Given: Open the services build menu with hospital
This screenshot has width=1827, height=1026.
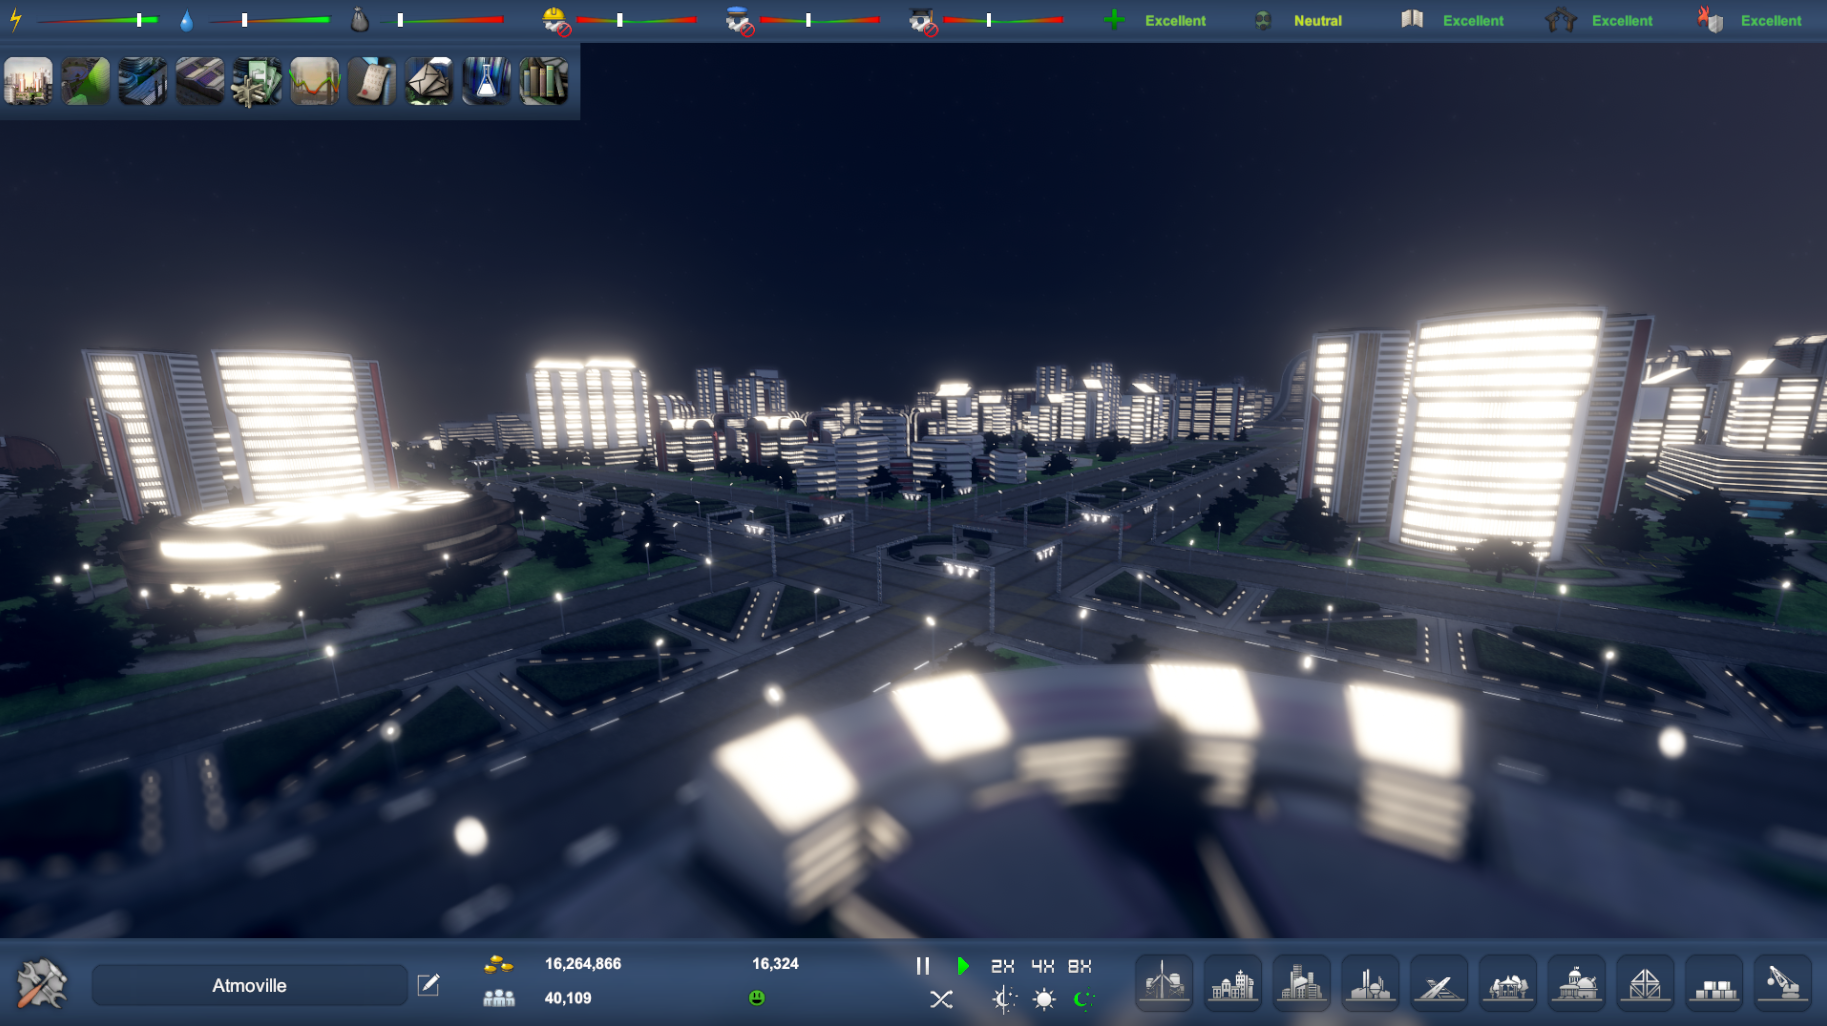Looking at the screenshot, I should pos(1233,983).
